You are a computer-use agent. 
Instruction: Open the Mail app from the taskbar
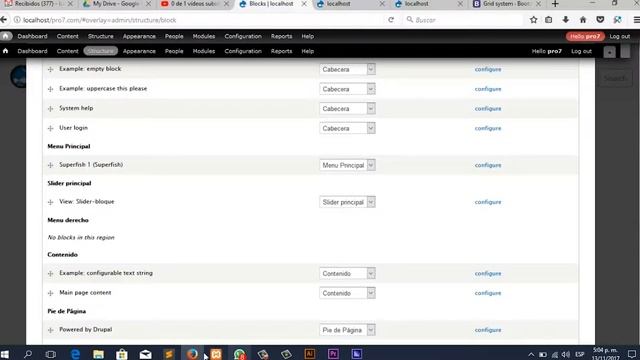click(x=145, y=354)
